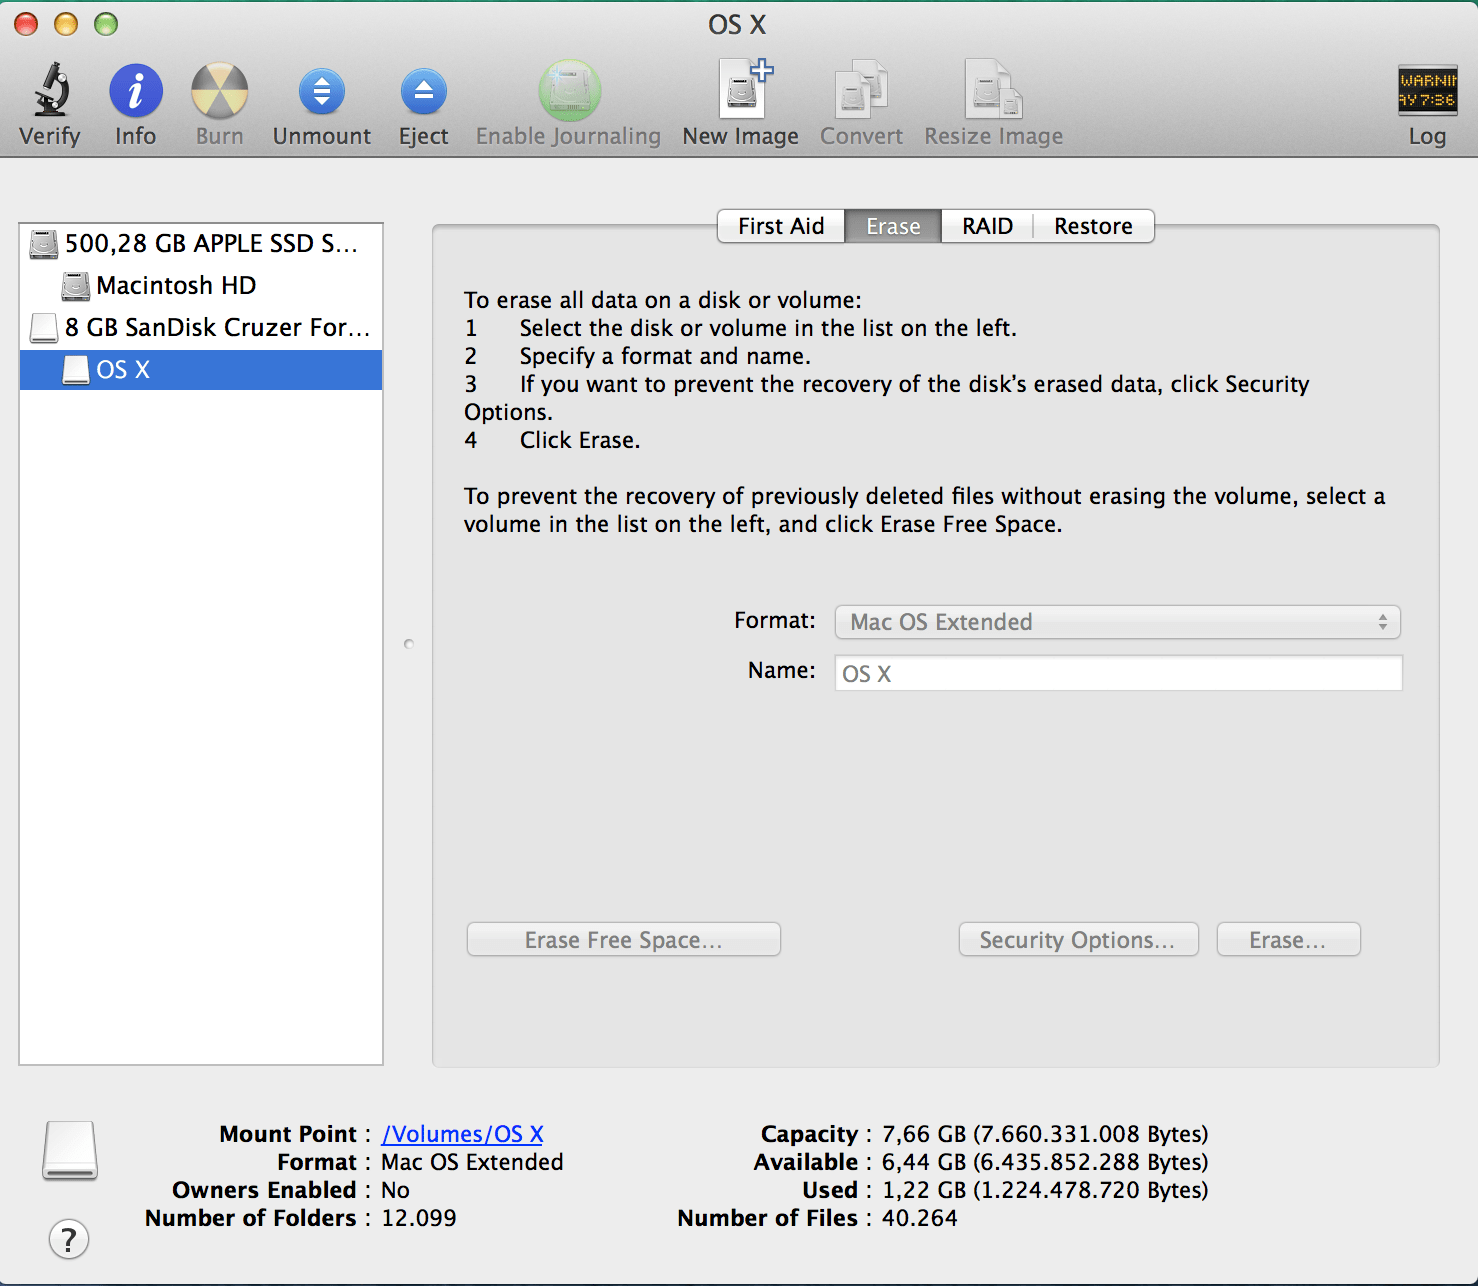Open the Format dropdown

pyautogui.click(x=1116, y=621)
